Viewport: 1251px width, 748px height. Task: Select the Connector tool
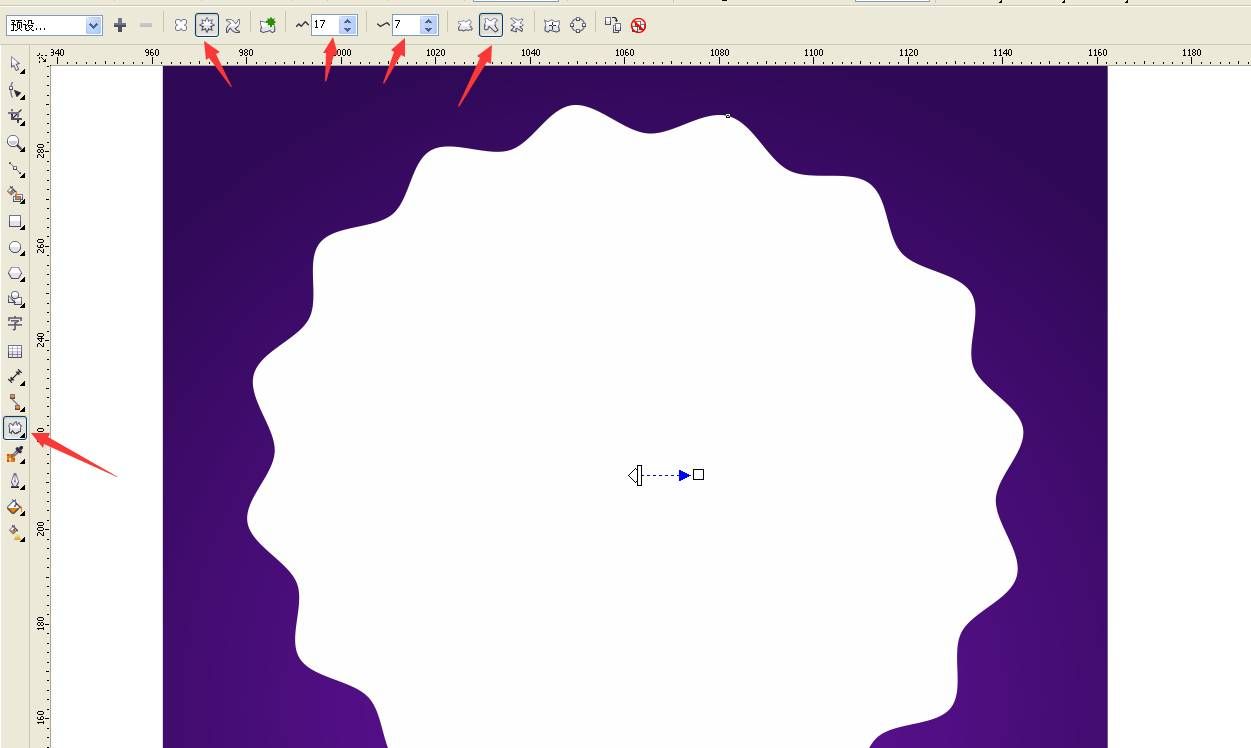coord(15,403)
